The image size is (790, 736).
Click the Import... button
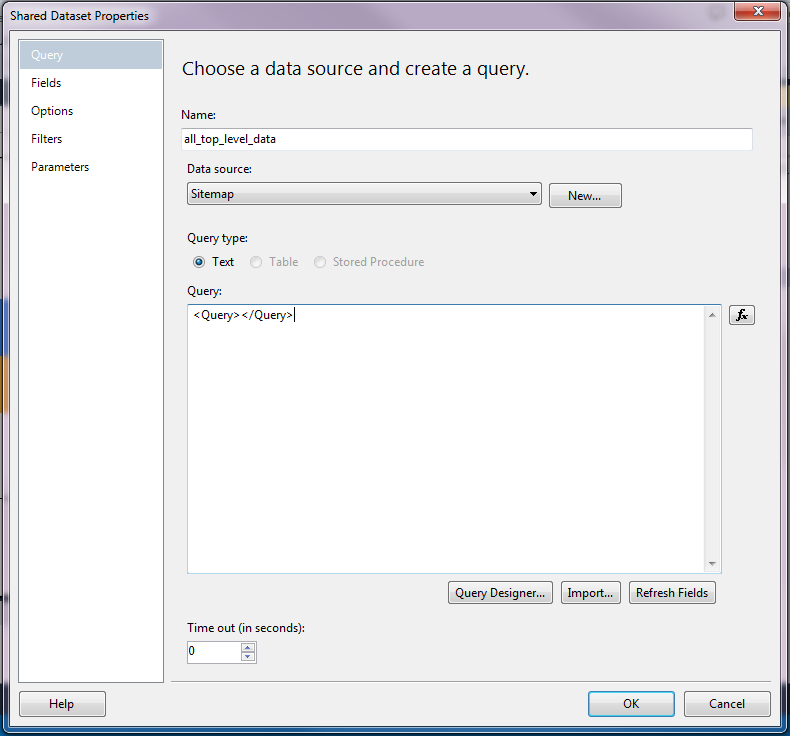click(x=590, y=593)
